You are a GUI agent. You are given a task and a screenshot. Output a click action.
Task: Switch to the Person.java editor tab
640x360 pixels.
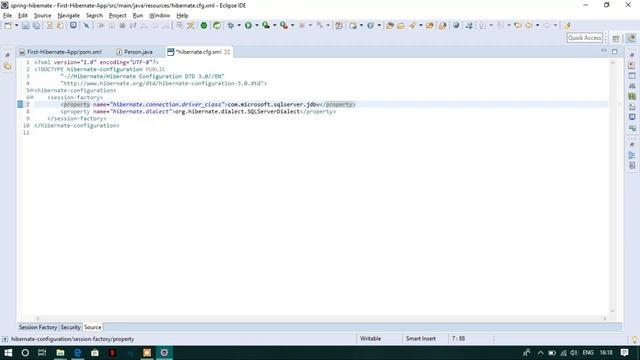click(134, 52)
